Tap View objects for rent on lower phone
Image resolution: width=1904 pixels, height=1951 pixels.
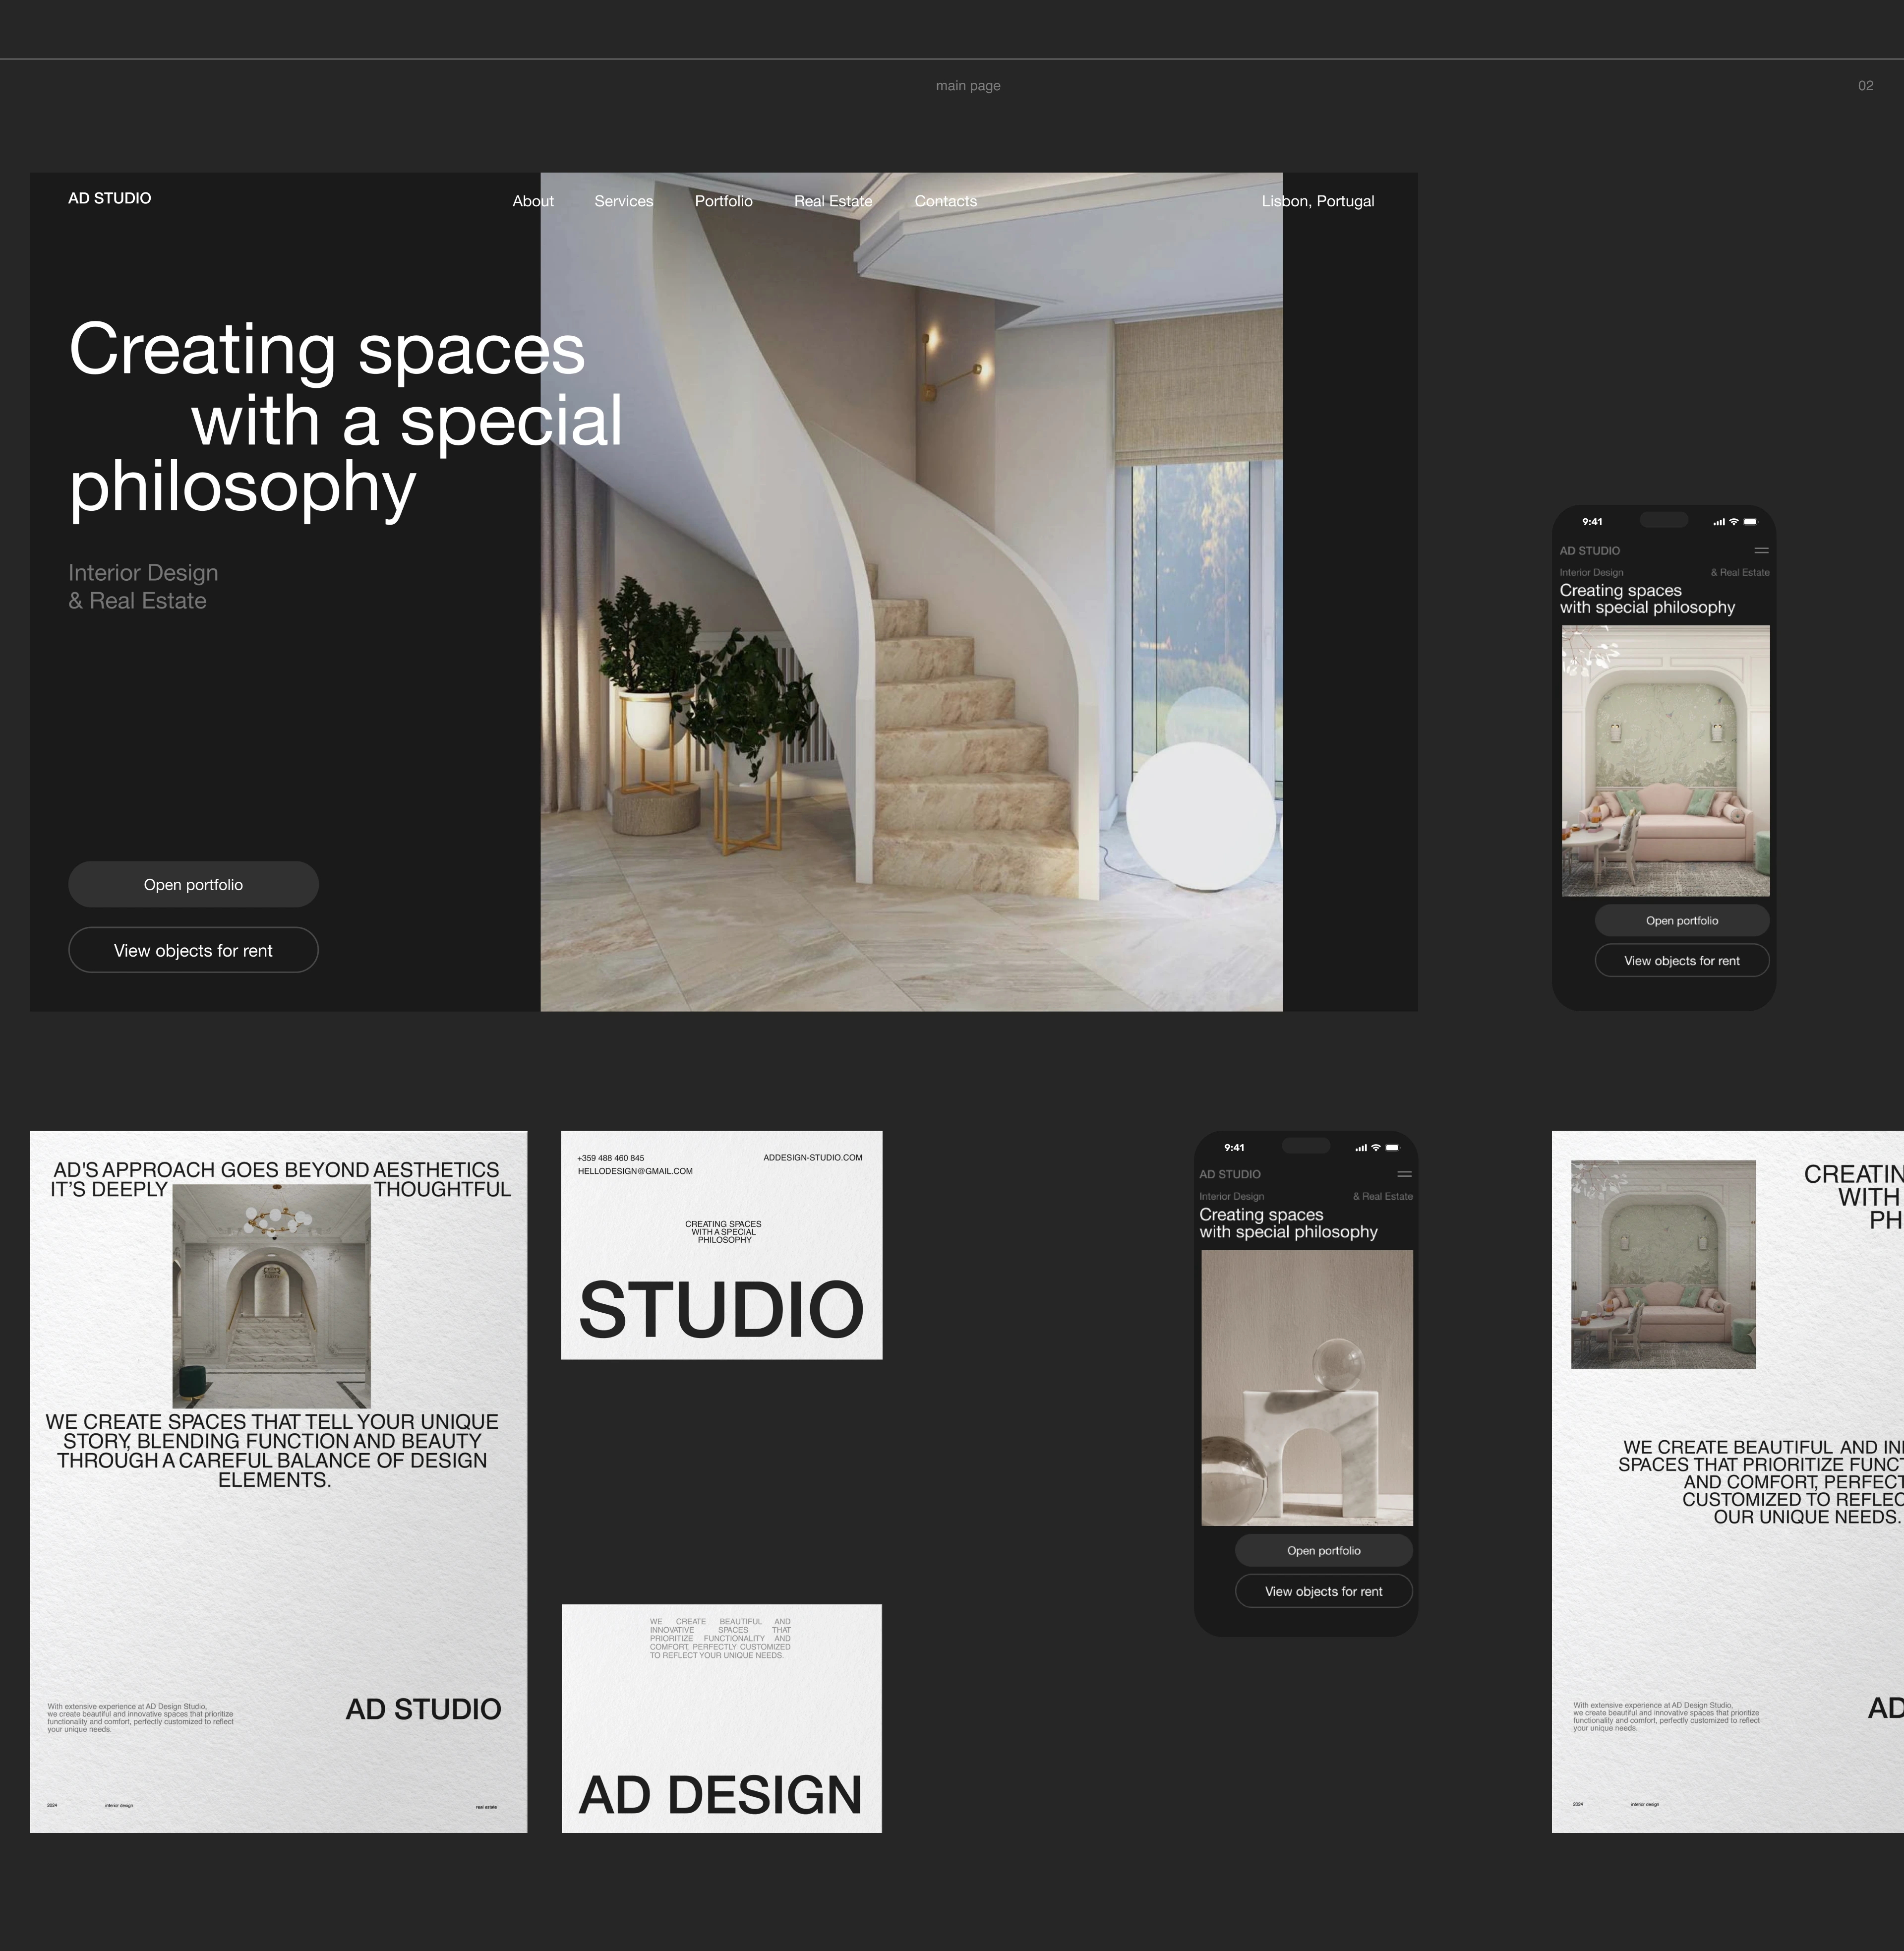pos(1323,1591)
